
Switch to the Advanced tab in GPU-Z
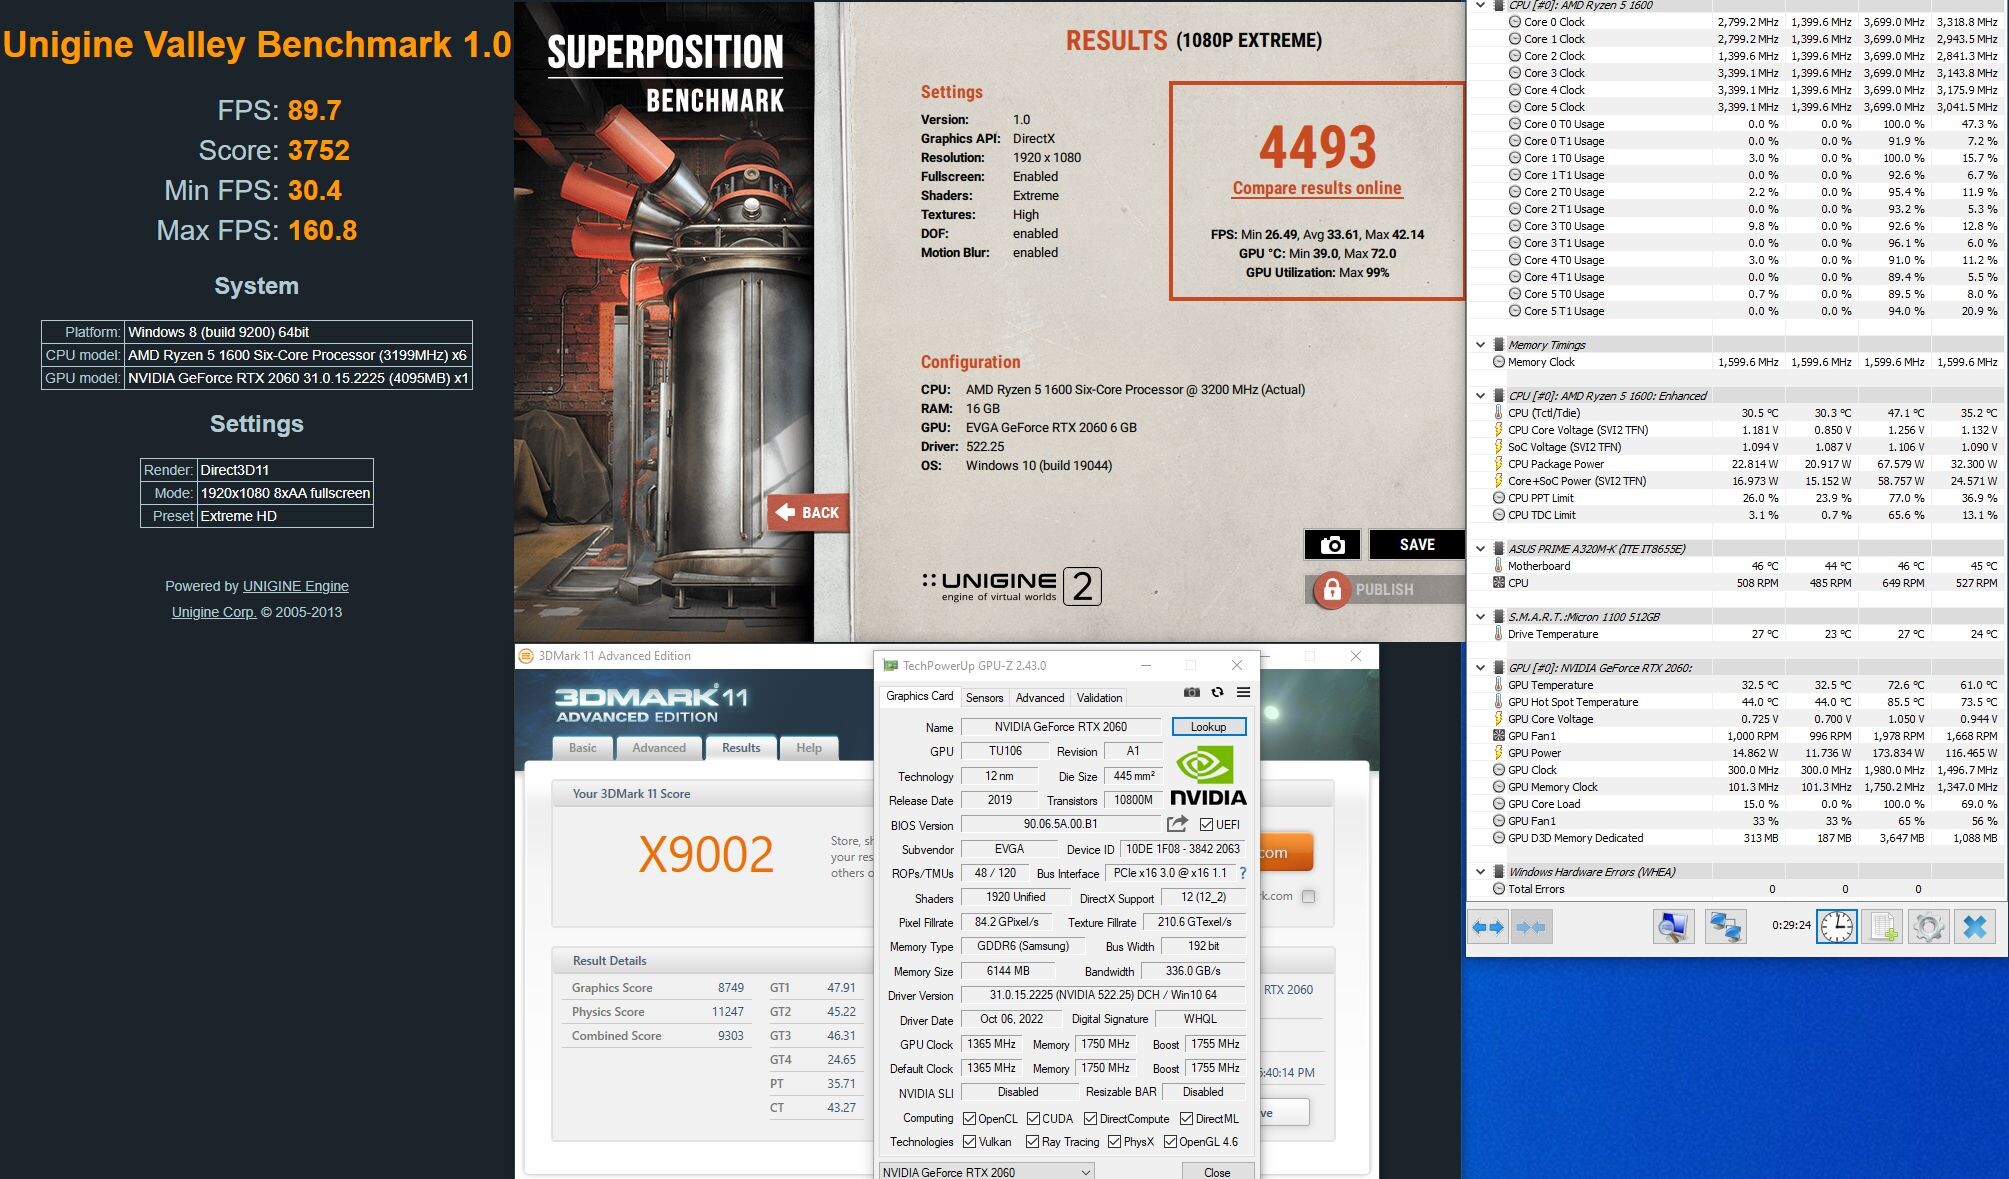(1040, 698)
